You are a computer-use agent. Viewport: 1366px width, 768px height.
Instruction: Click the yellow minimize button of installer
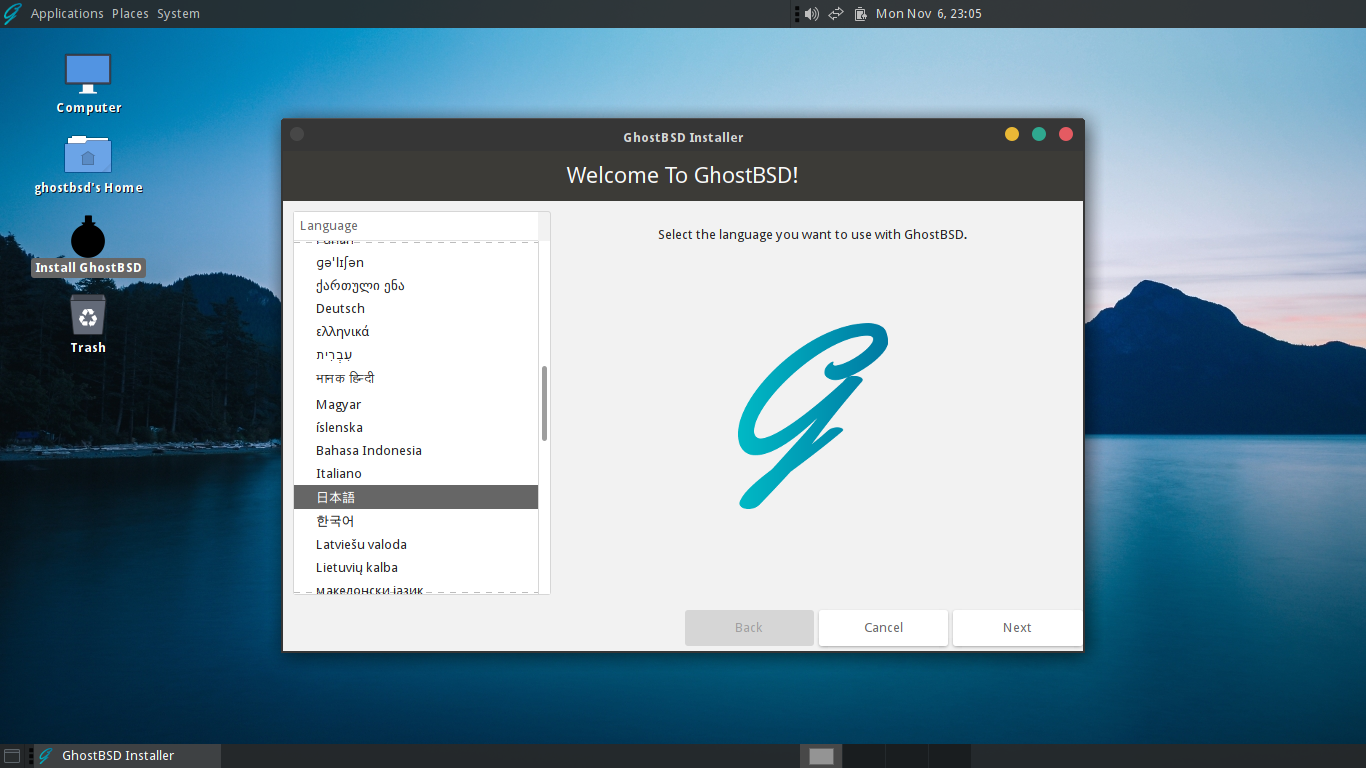click(1012, 134)
